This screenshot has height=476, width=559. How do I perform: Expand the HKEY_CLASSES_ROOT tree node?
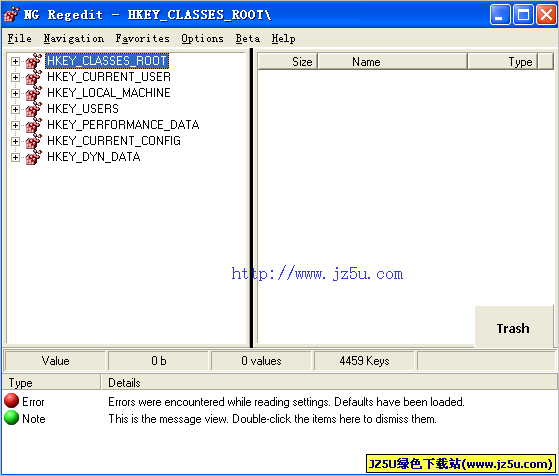coord(15,61)
